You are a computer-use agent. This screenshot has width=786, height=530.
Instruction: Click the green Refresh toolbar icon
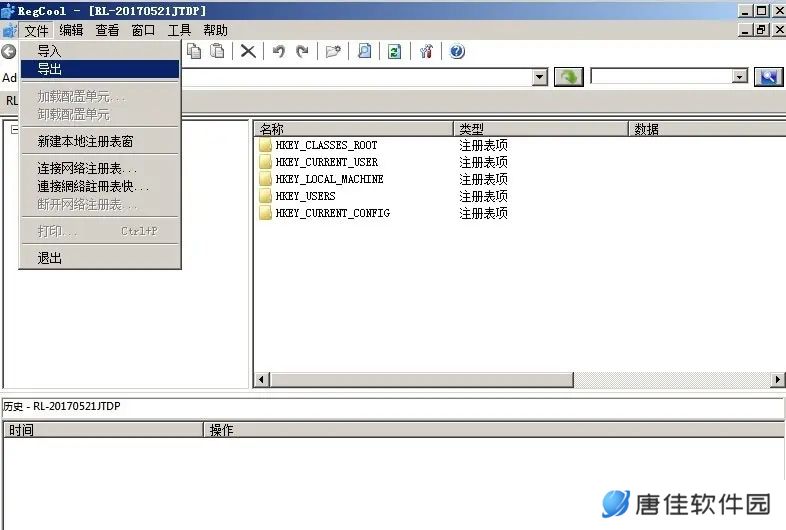(x=395, y=51)
